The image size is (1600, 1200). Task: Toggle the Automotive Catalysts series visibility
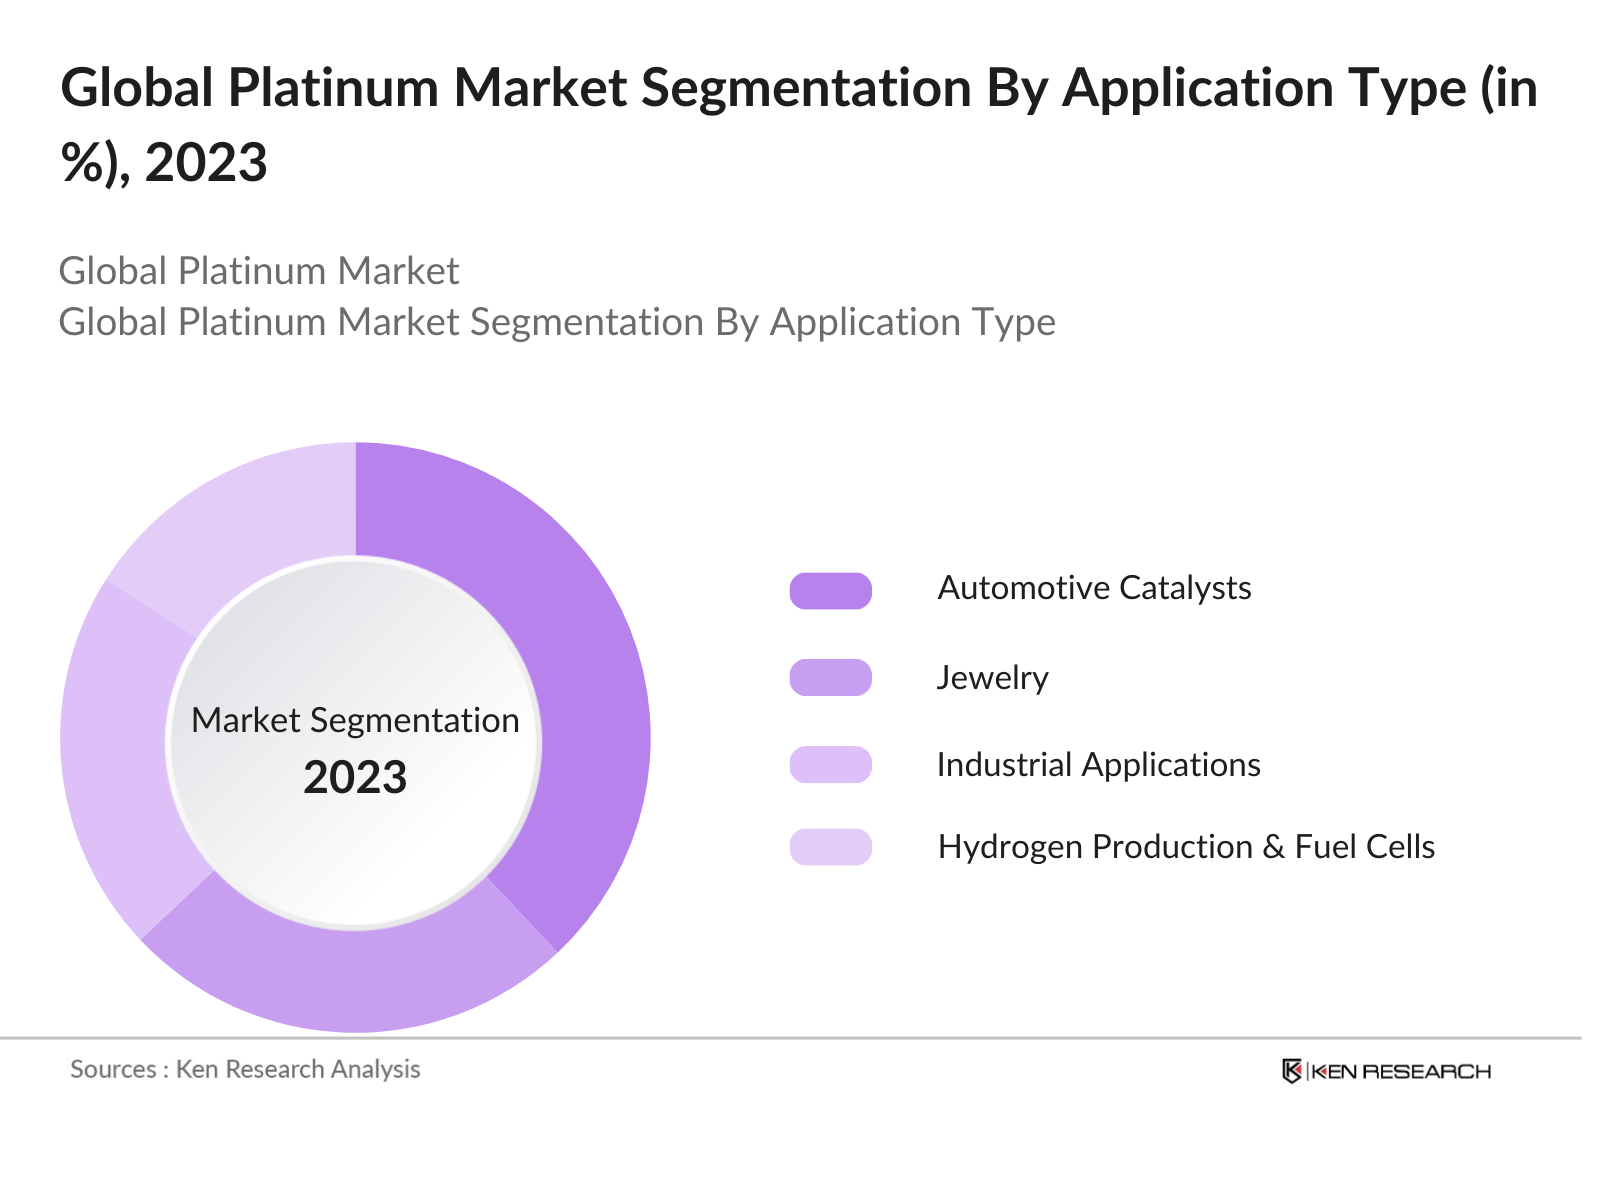pos(829,588)
